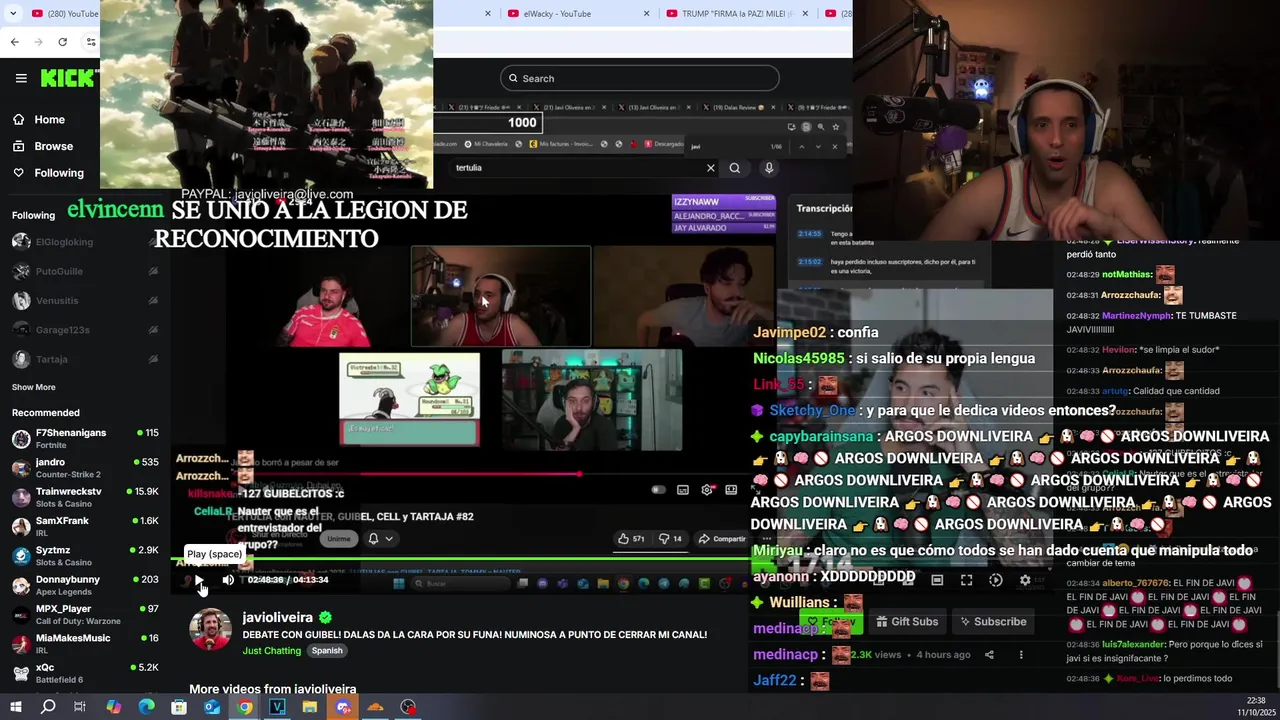Image resolution: width=1280 pixels, height=720 pixels.
Task: Click the share icon next to 4 hours ago
Action: click(989, 655)
